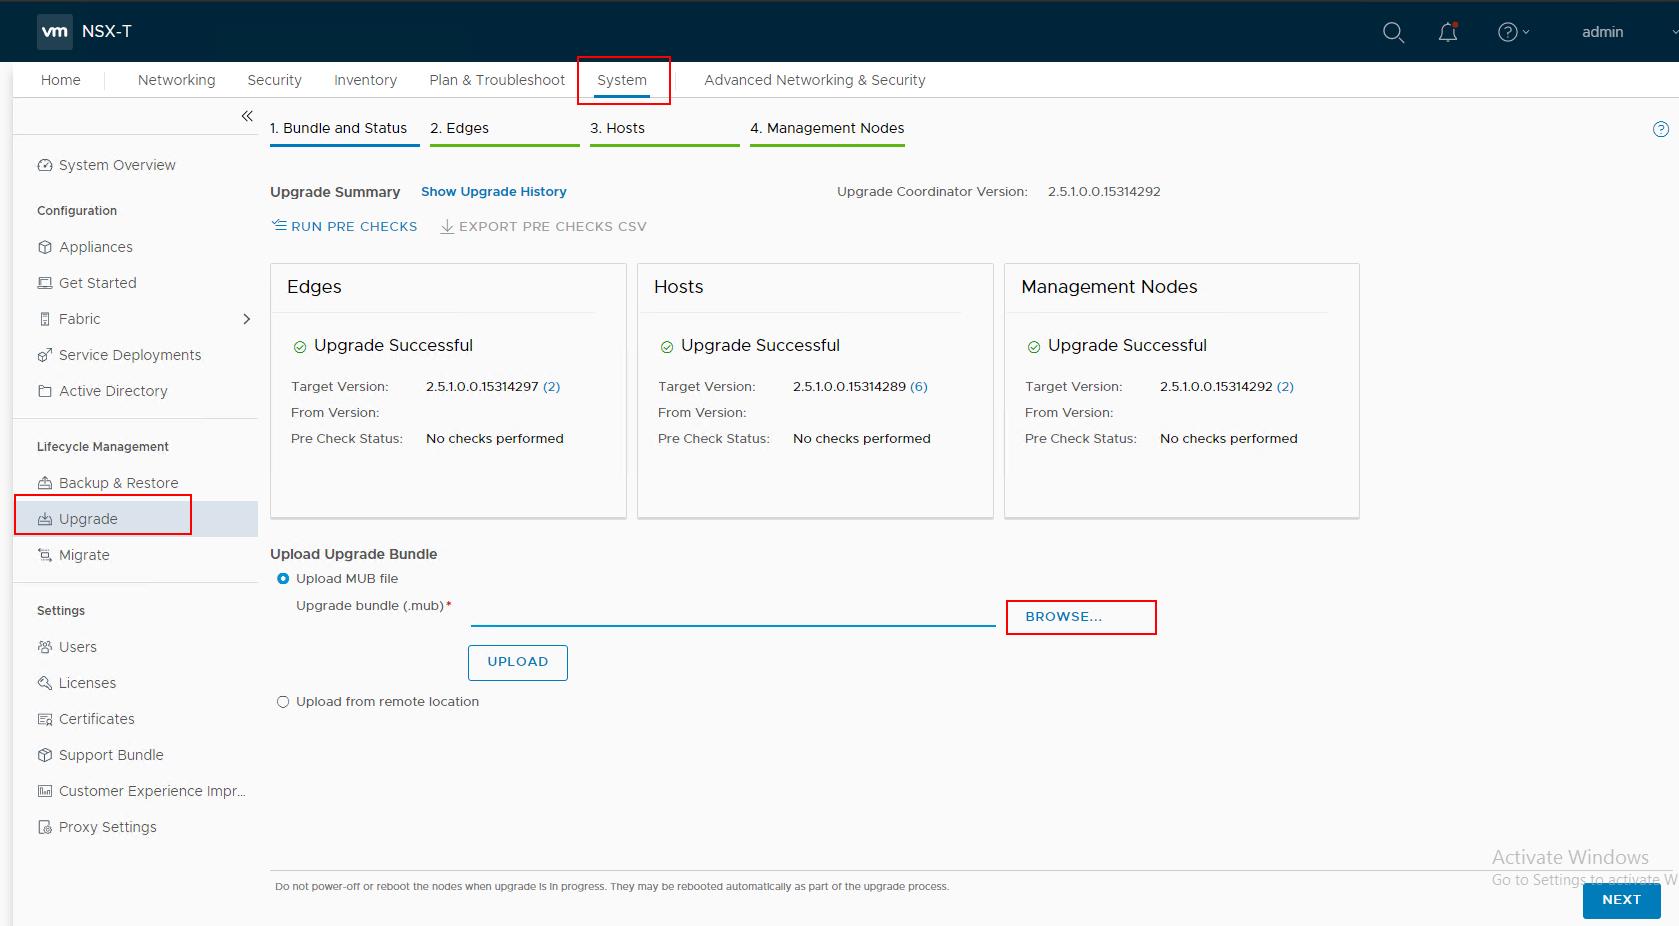
Task: Click the Edges target version 2.5.1.0.0.15314297
Action: tap(482, 387)
